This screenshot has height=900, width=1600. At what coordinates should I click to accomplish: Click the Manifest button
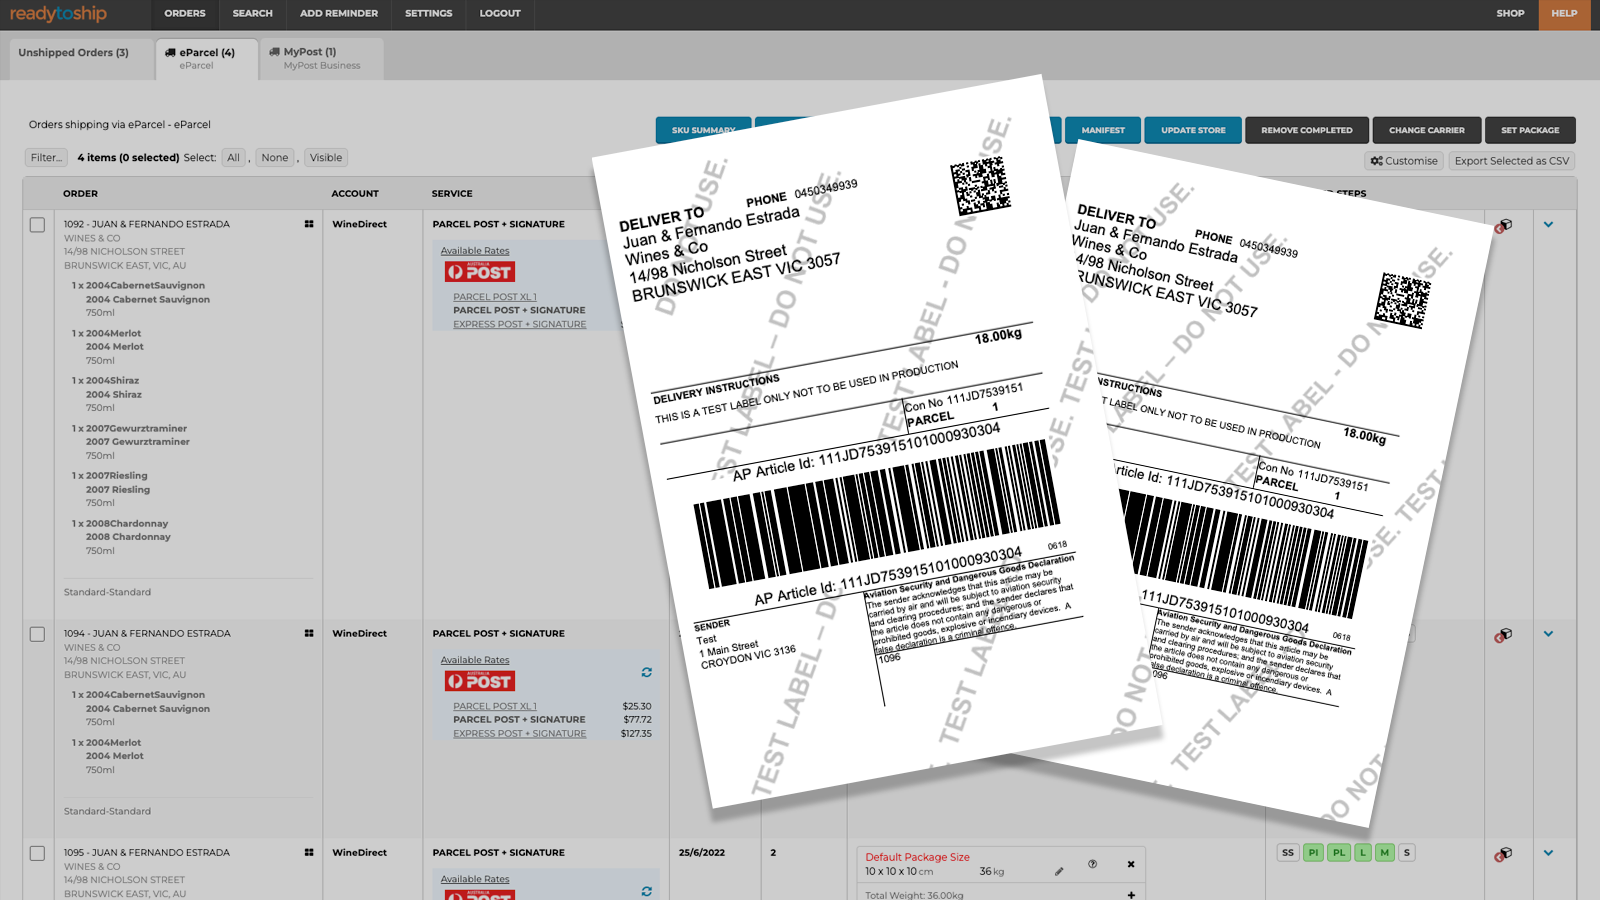(1103, 130)
